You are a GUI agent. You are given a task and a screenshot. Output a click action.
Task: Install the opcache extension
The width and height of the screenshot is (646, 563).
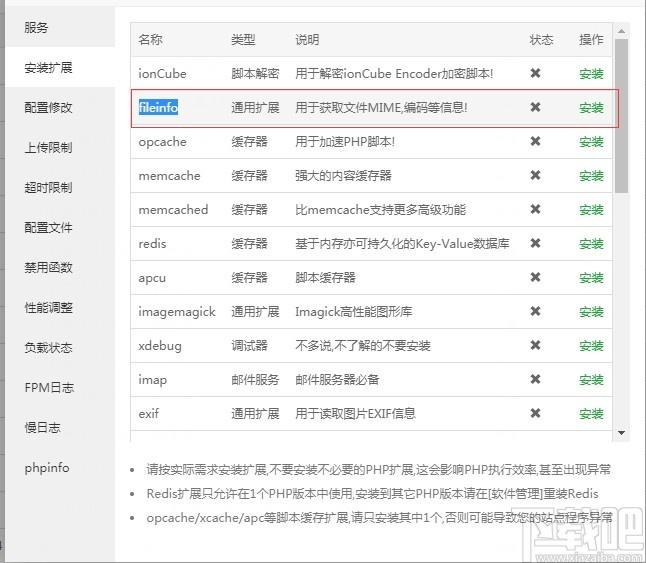(591, 142)
